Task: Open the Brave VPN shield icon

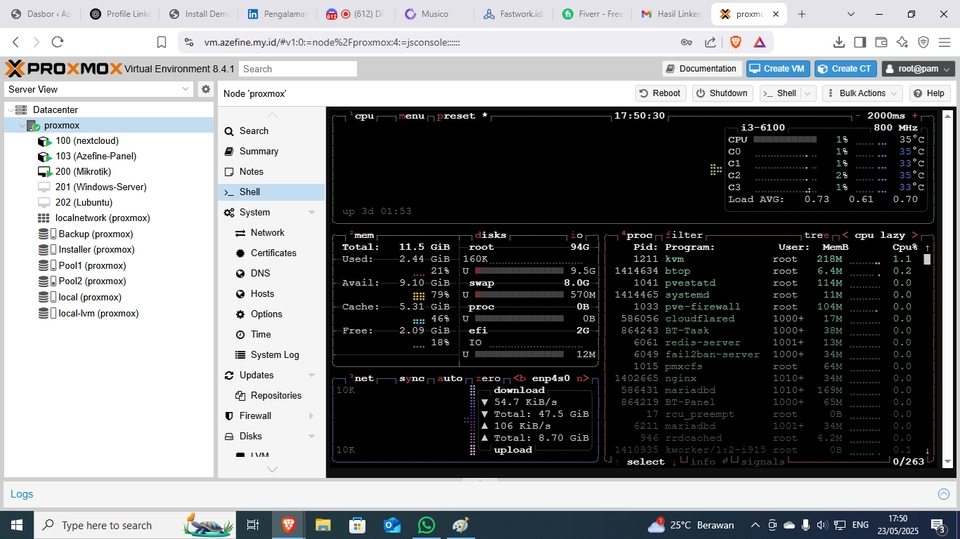Action: [x=923, y=42]
